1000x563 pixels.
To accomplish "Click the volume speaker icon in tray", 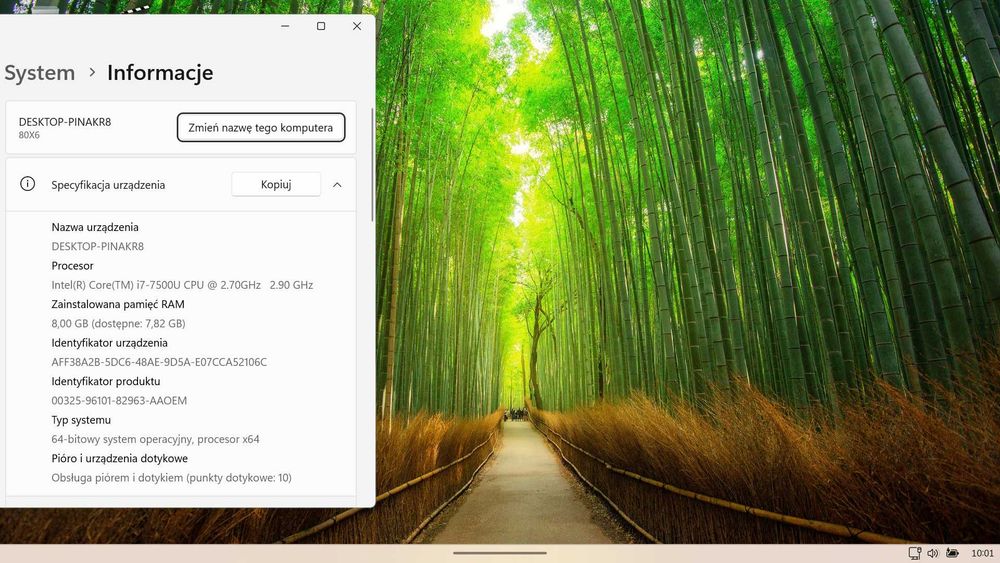I will click(933, 553).
